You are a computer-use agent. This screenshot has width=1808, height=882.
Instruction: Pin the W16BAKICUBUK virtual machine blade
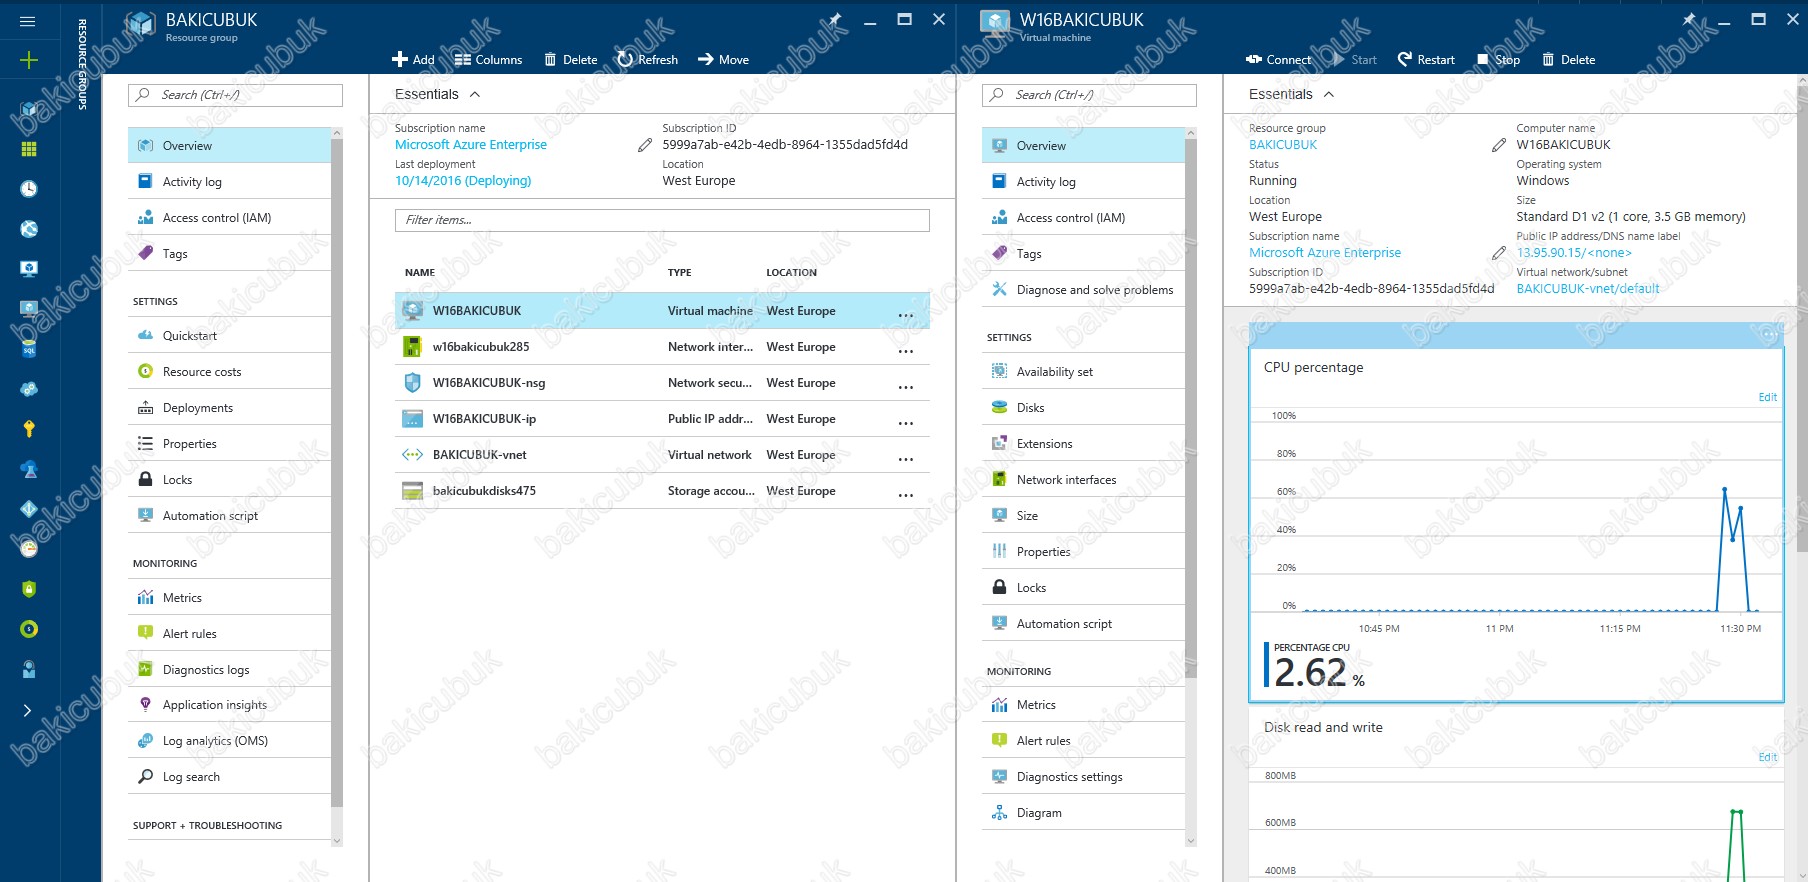1689,19
